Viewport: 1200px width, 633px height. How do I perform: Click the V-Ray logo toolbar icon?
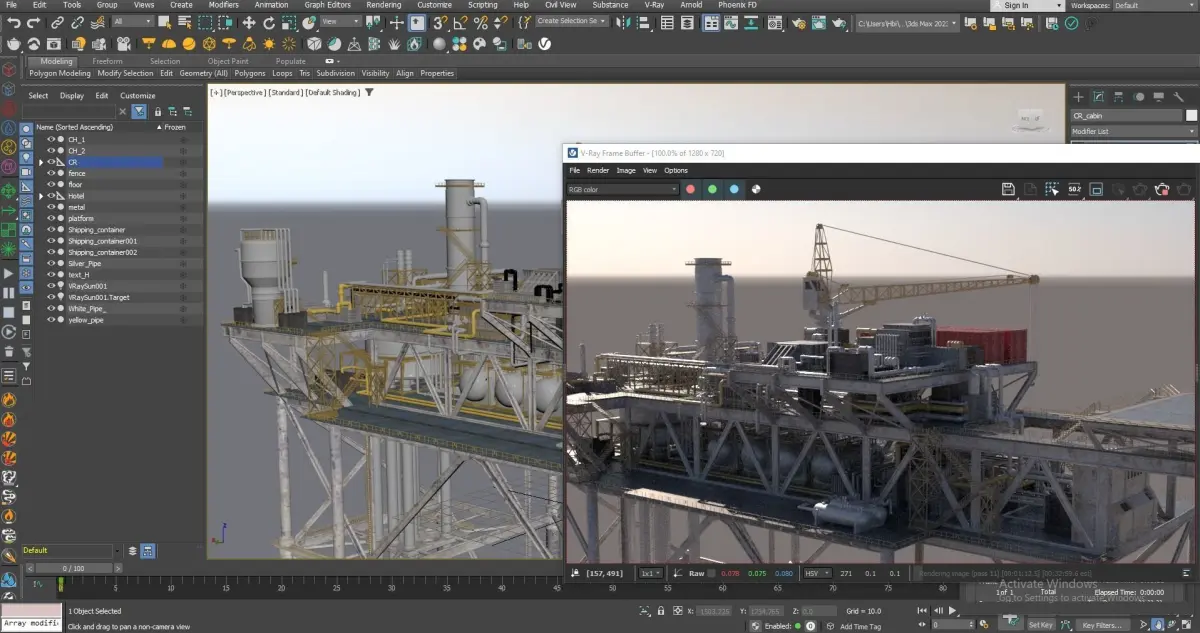tap(545, 44)
